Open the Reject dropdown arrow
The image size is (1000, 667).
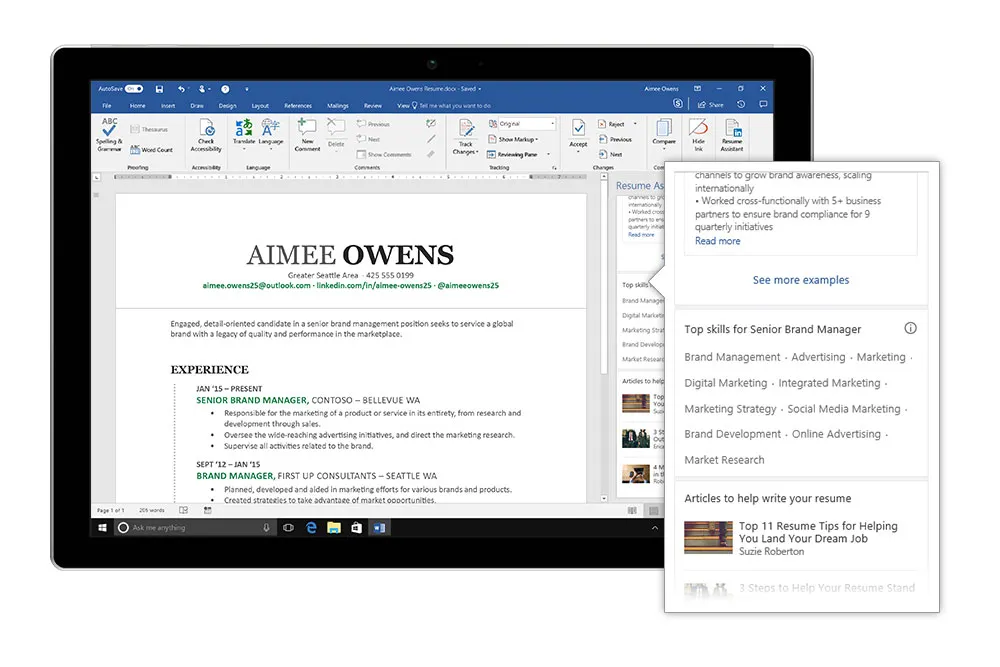pos(635,124)
